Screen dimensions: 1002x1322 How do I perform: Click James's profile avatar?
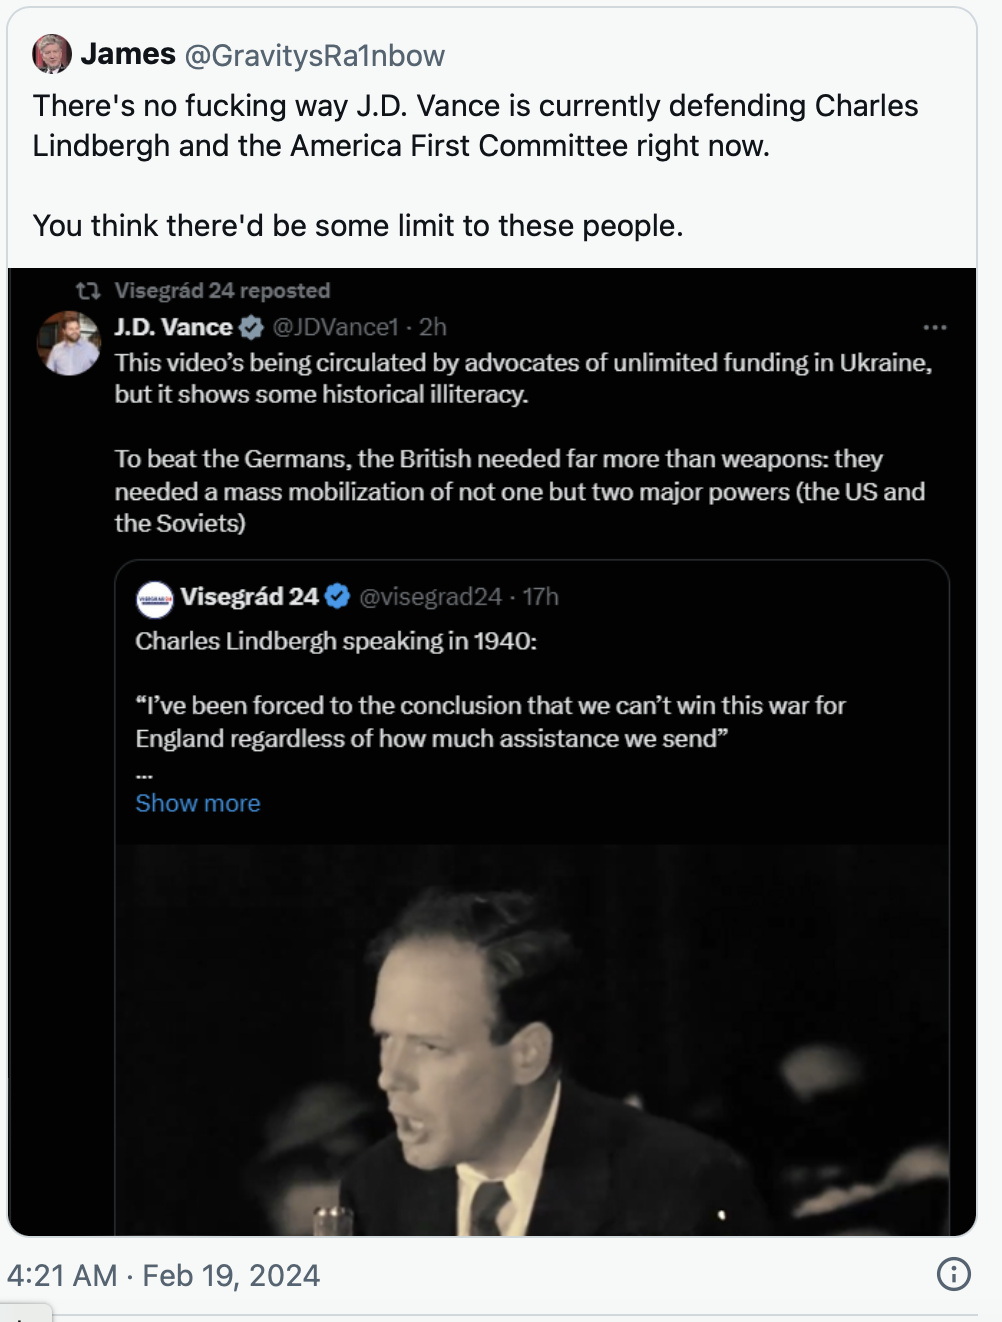[52, 54]
